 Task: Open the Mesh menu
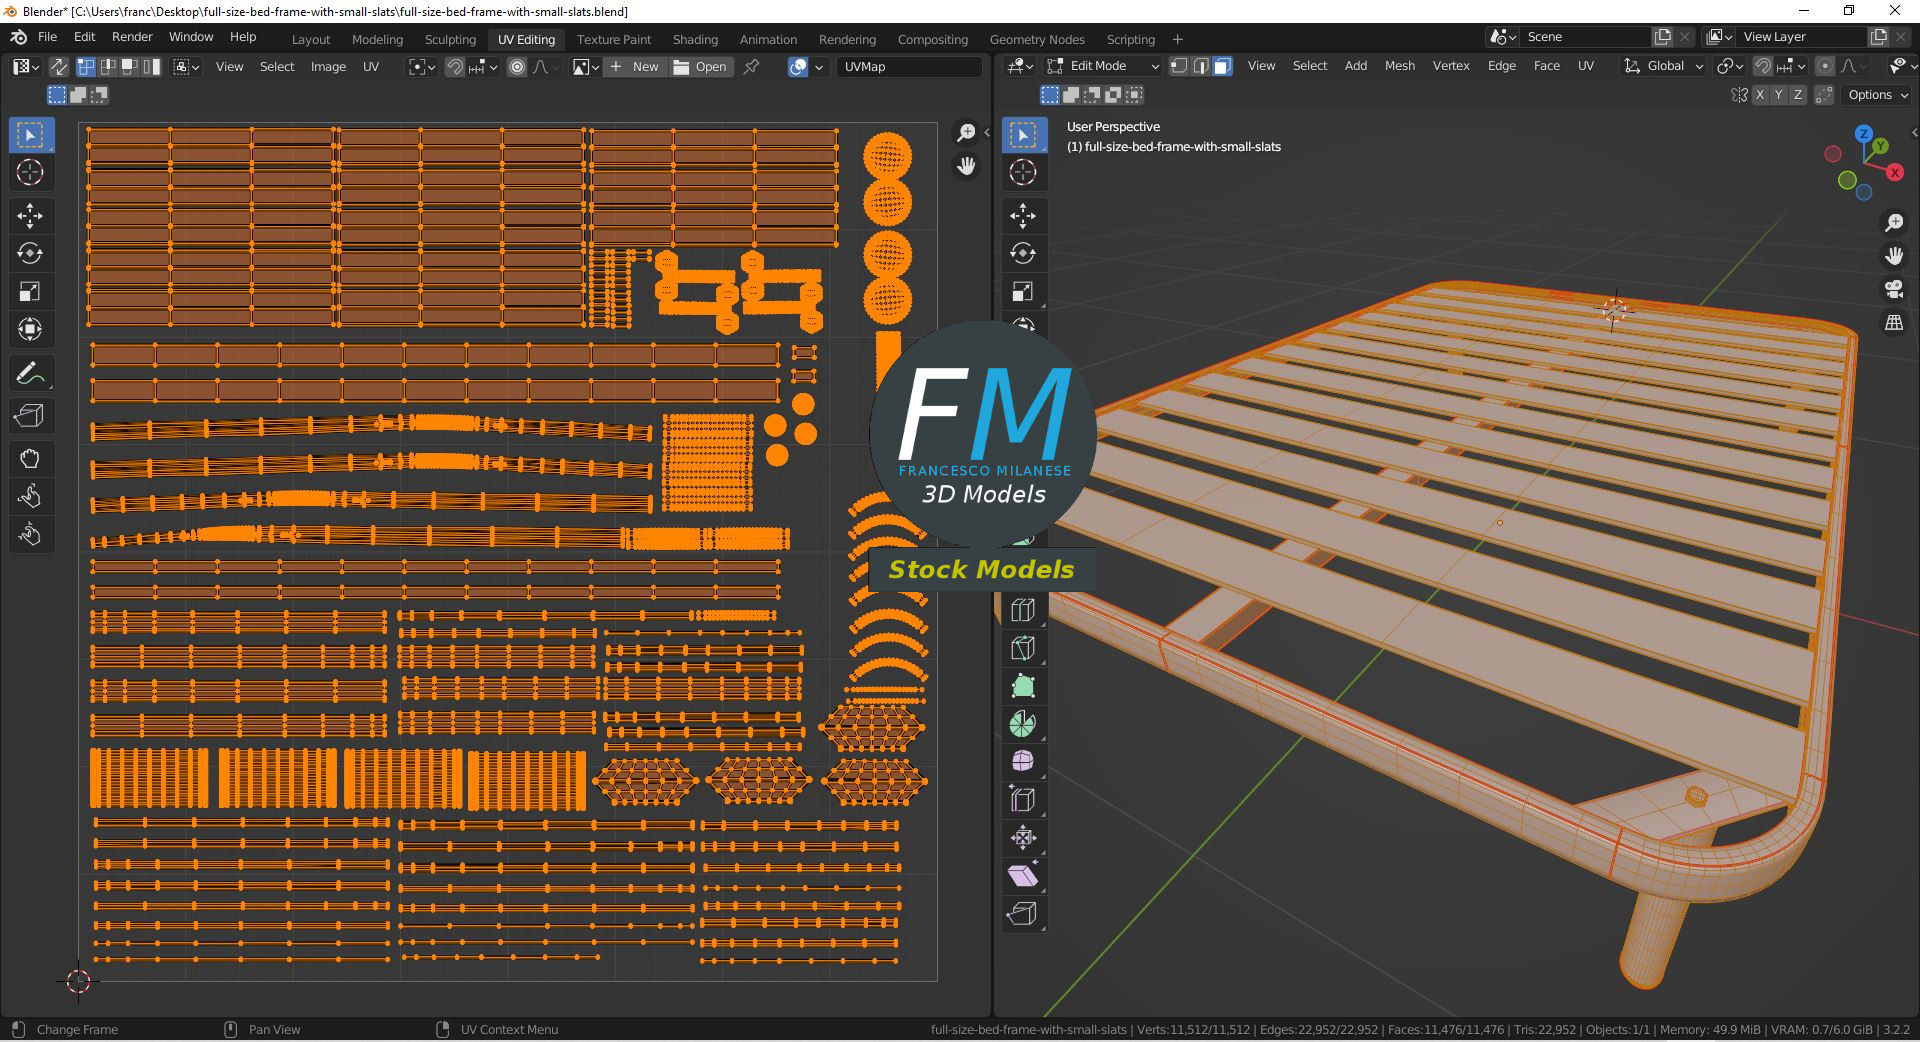(x=1399, y=66)
